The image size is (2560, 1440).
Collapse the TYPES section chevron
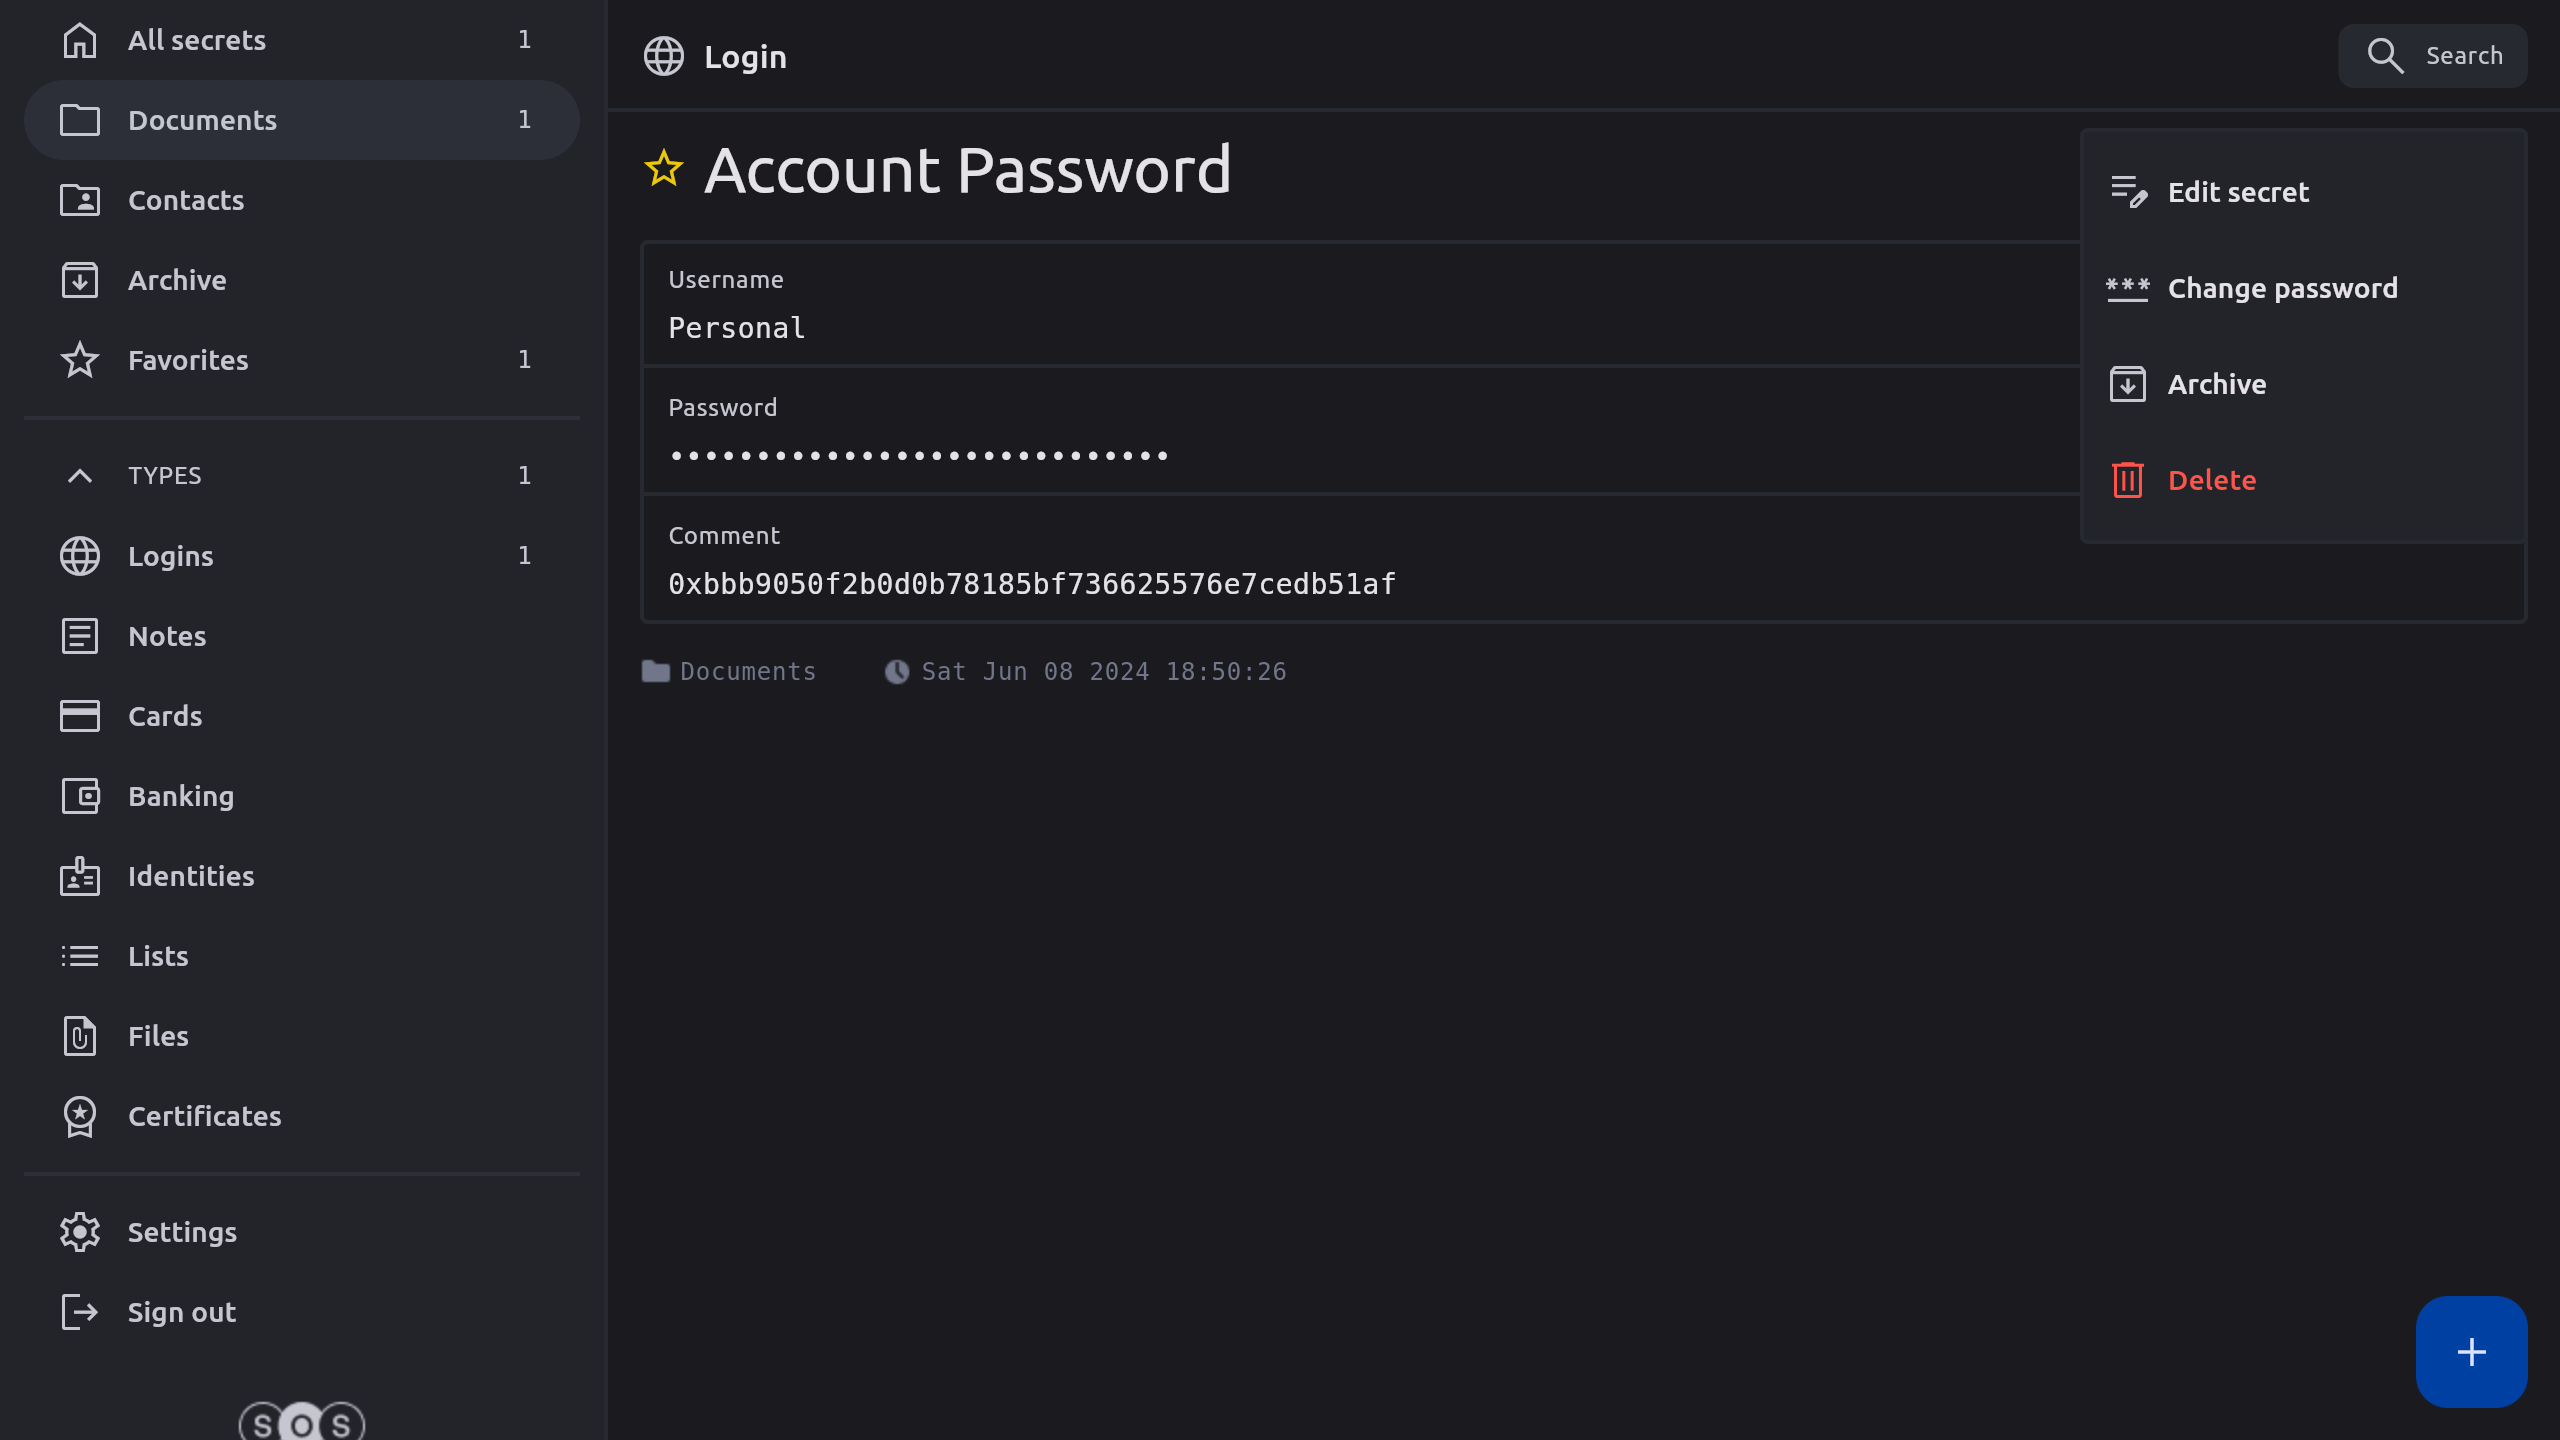80,476
